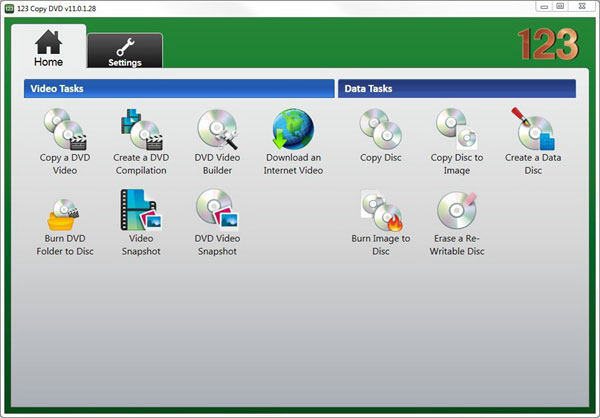Minimize the 123 Copy DVD window

(x=546, y=7)
